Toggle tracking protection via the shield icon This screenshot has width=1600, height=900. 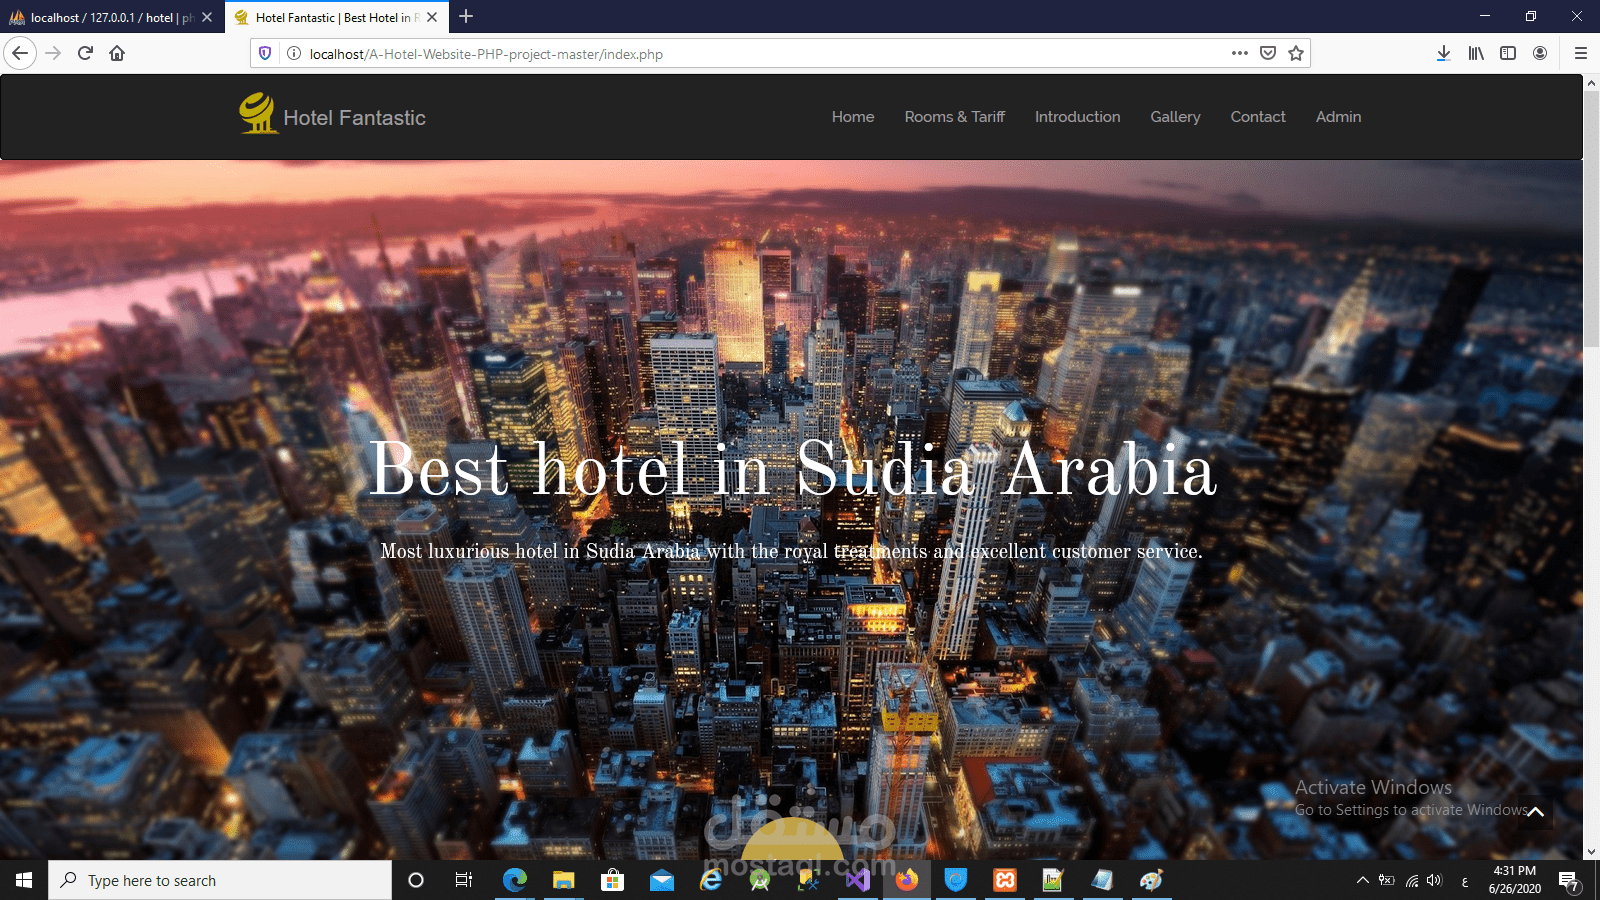263,53
